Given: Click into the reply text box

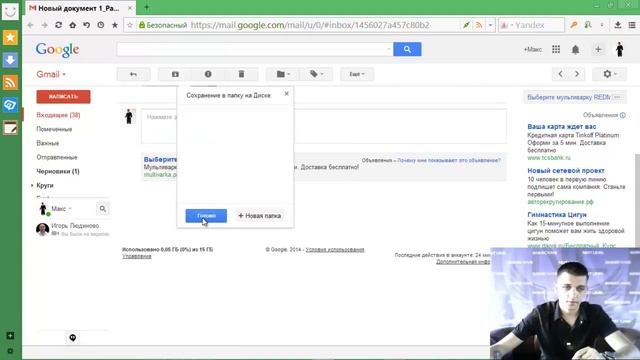Looking at the screenshot, I should (x=324, y=126).
